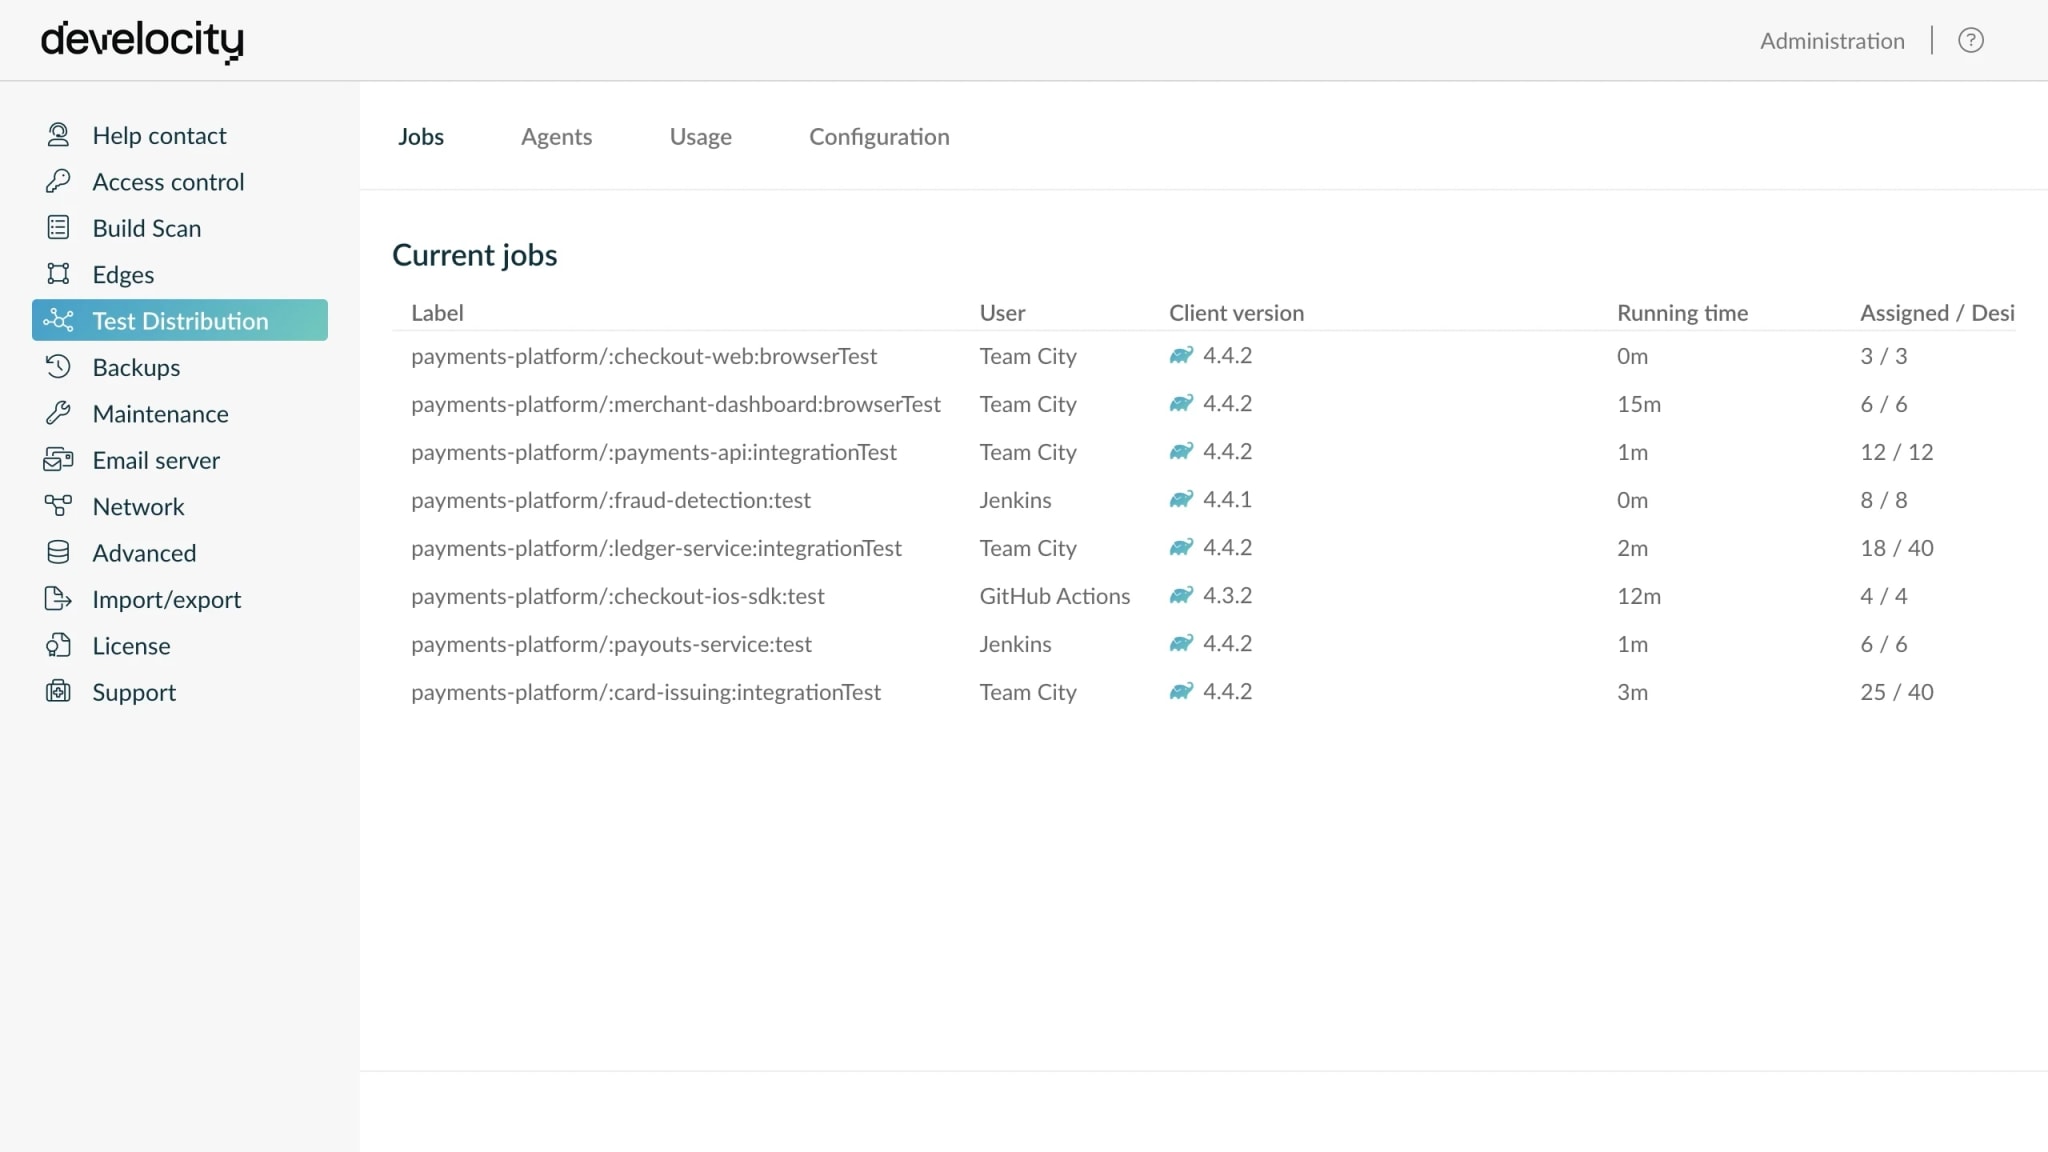This screenshot has width=2048, height=1152.
Task: Switch to the Agents tab
Action: point(556,137)
